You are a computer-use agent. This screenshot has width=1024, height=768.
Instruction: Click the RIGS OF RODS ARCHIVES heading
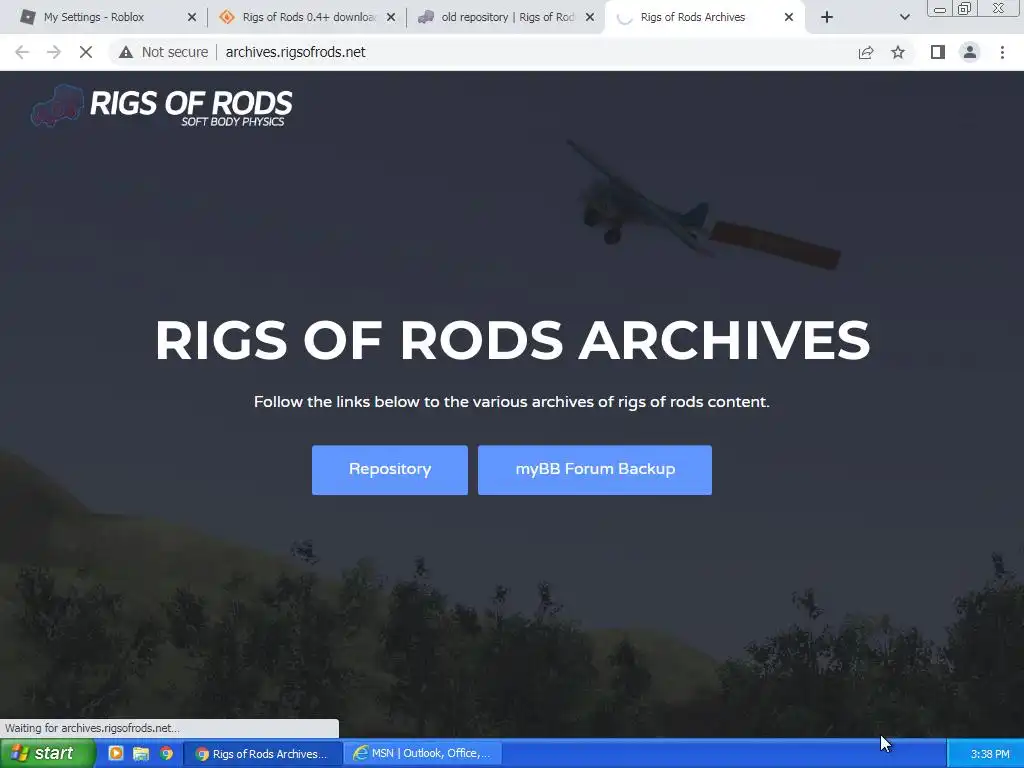pyautogui.click(x=513, y=340)
